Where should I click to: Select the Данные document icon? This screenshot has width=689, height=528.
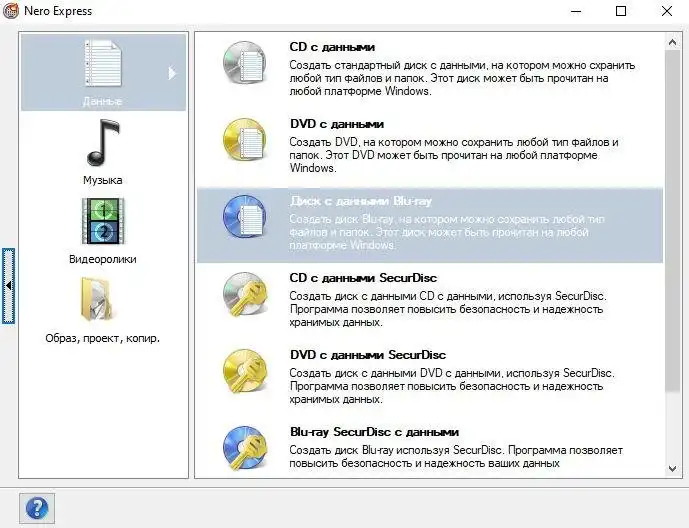[x=103, y=63]
